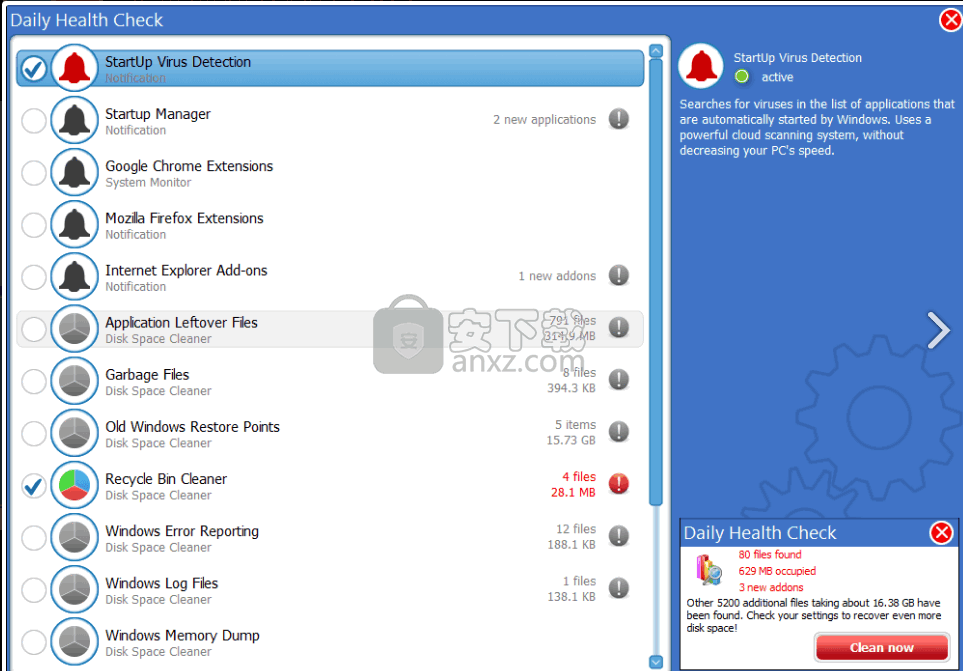963x671 pixels.
Task: Click the Windows Memory Dump pie icon
Action: click(x=74, y=642)
